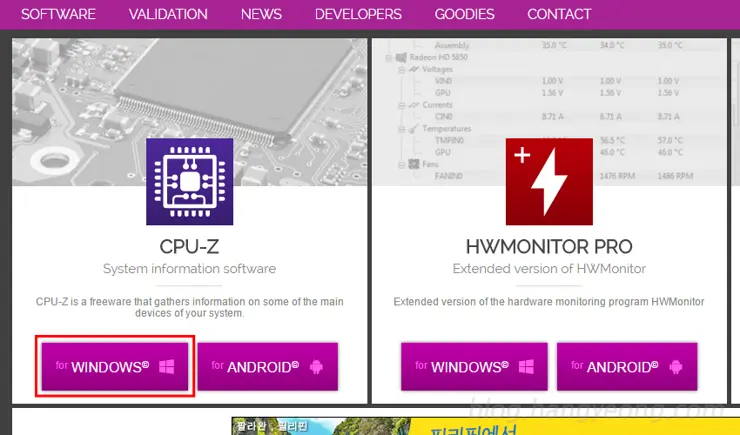Click the HWMONITOR PRO product title
This screenshot has width=740, height=435.
click(x=549, y=246)
